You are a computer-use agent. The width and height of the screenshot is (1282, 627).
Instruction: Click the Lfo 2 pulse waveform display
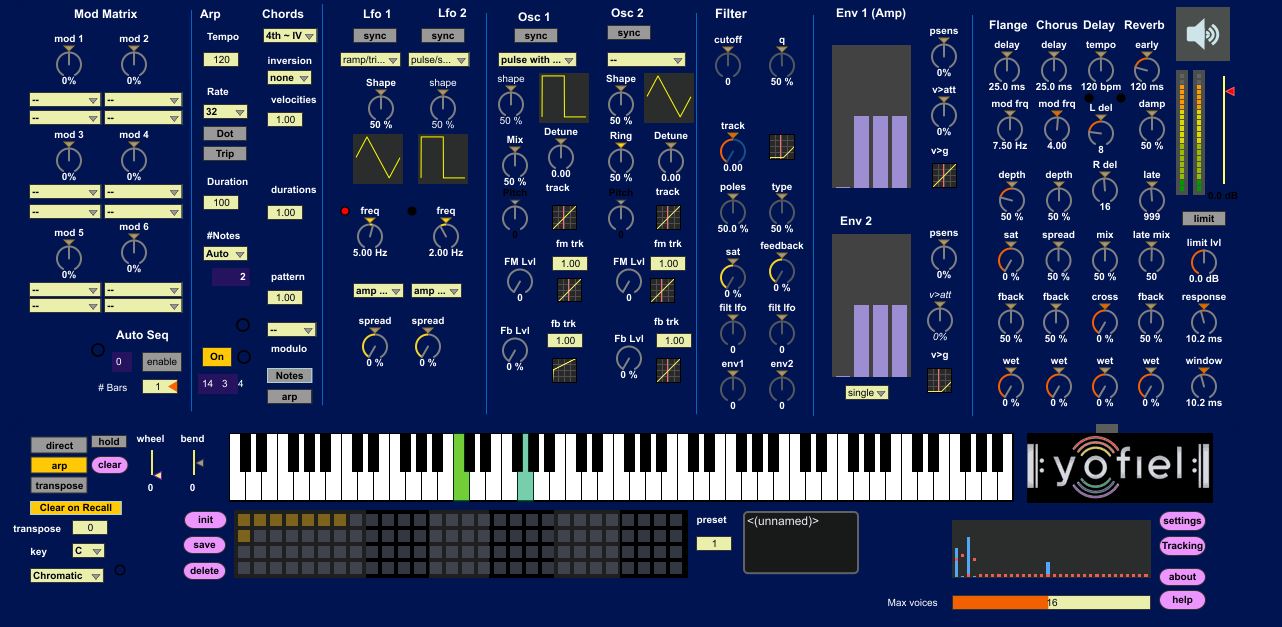443,159
